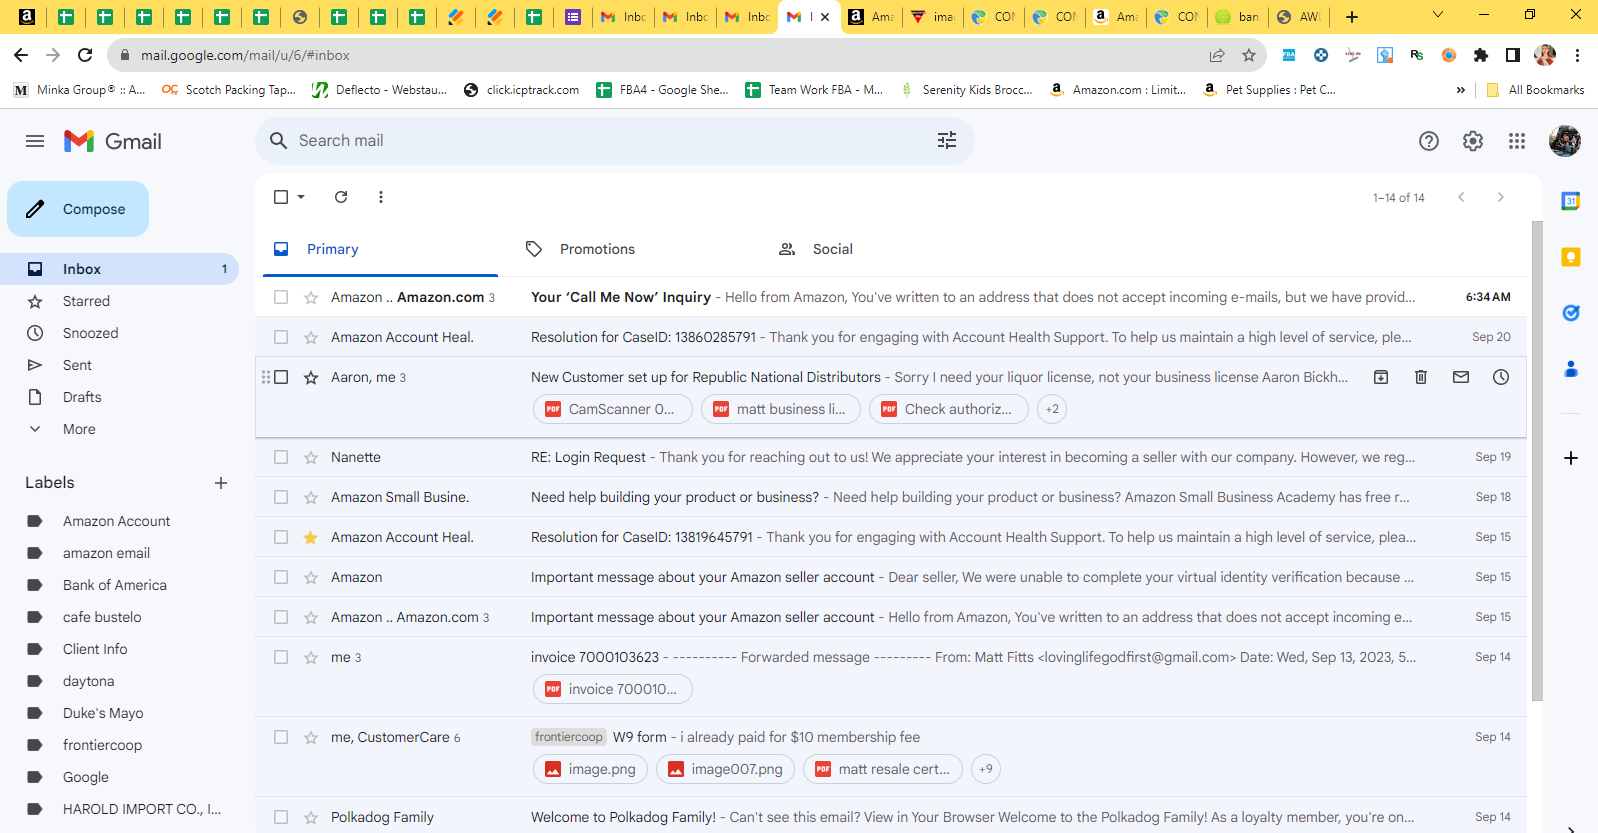This screenshot has height=833, width=1598.
Task: Open the Gmail main menu hamburger icon
Action: (x=35, y=141)
